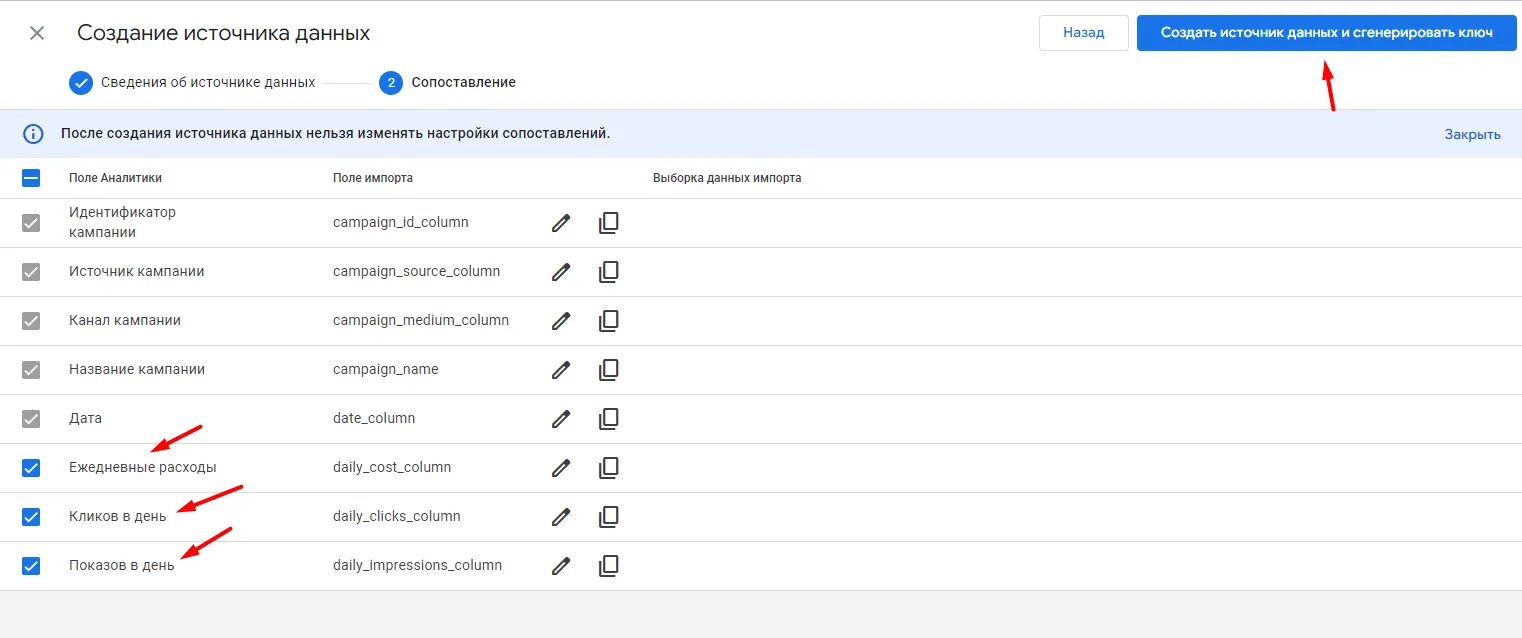Edit the campaign_name mapping
The image size is (1522, 638).
[561, 370]
